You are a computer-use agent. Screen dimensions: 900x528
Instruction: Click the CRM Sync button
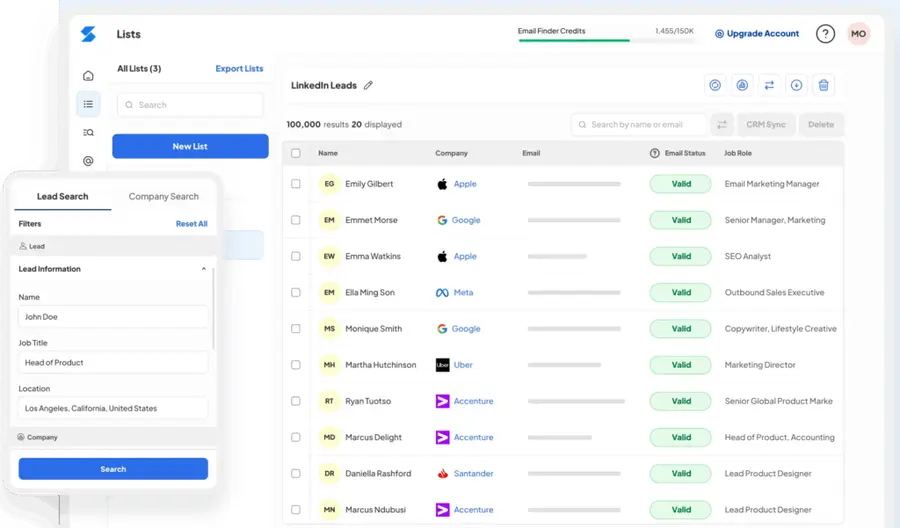(x=766, y=125)
